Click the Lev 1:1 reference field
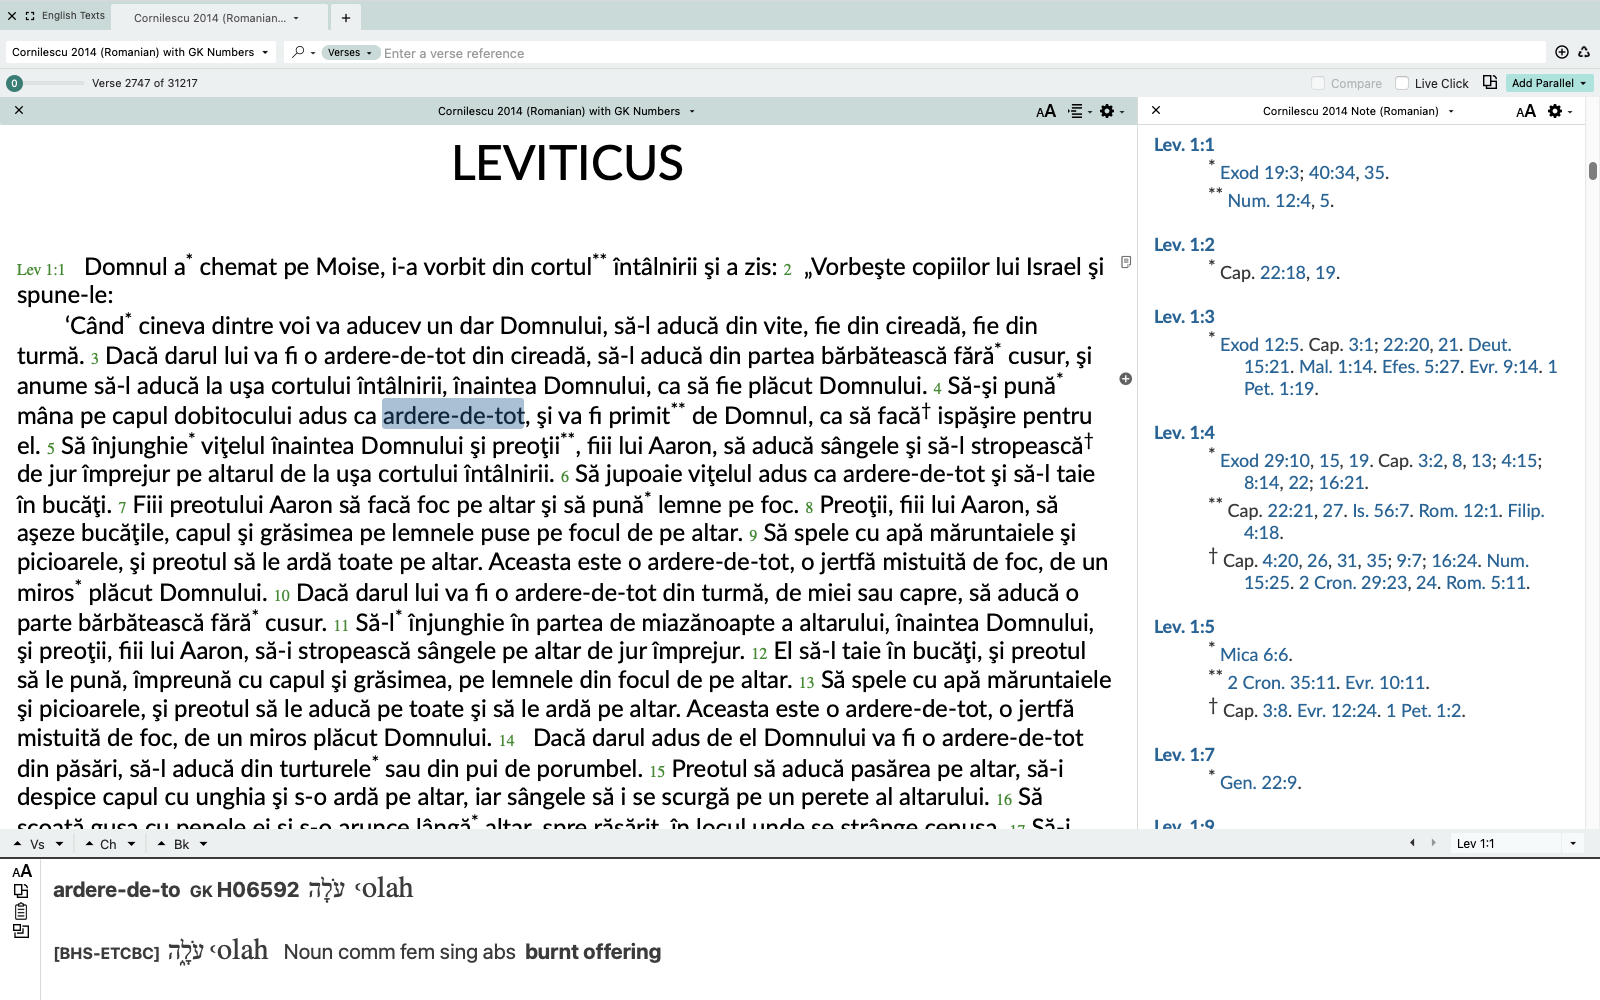Image resolution: width=1600 pixels, height=1000 pixels. coord(1508,843)
